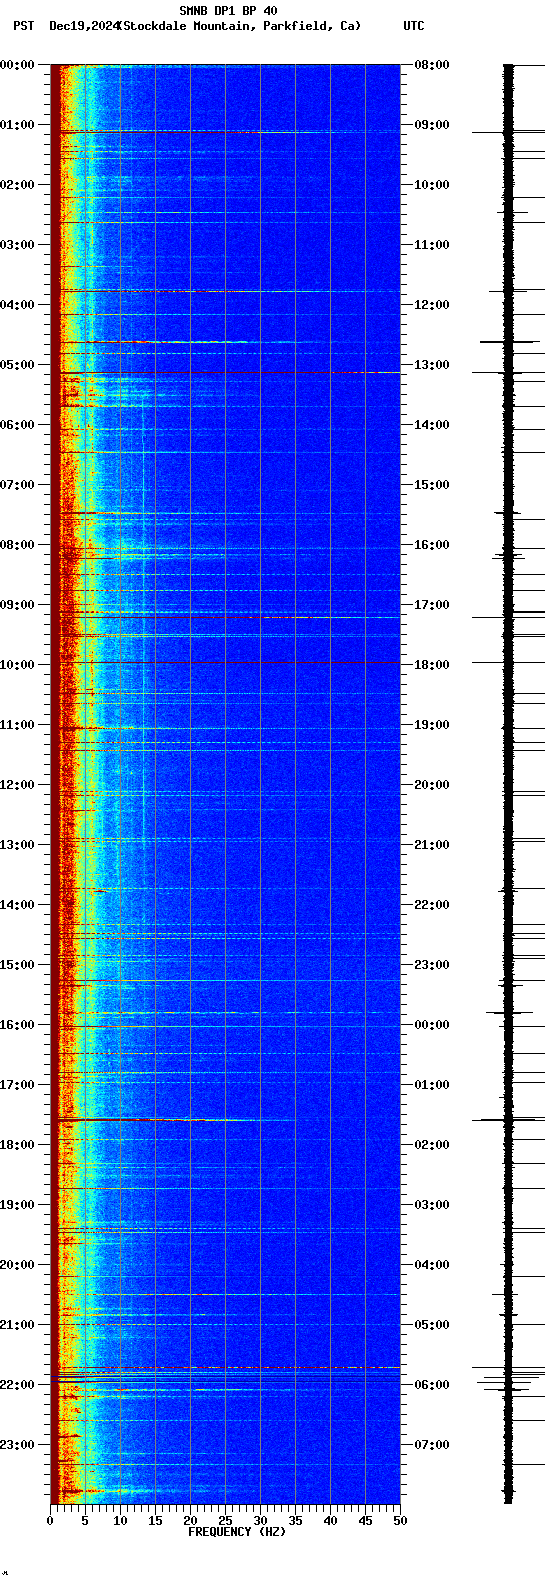Click the PST time label '08:00'

click(x=17, y=545)
